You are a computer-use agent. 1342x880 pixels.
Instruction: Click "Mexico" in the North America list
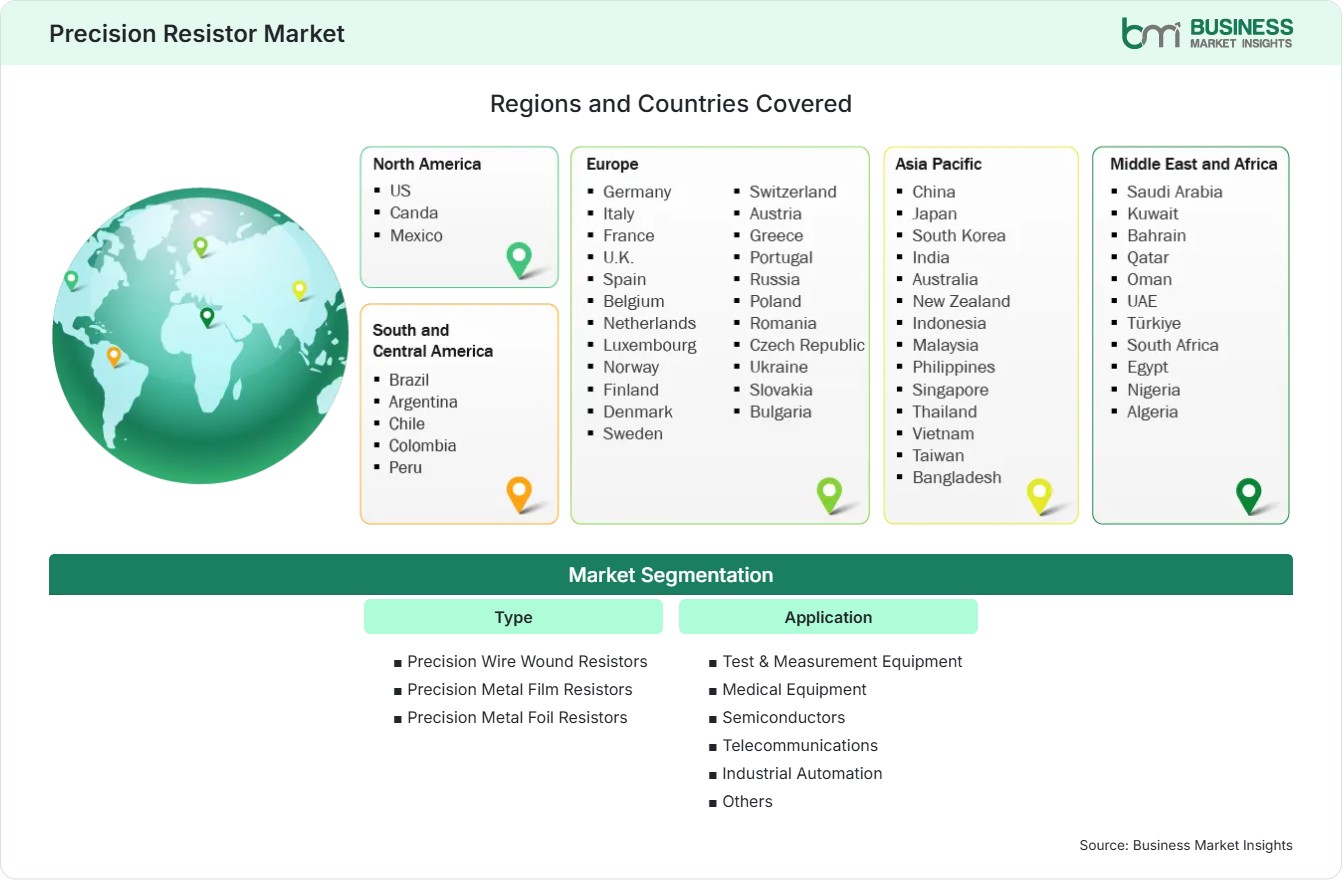[x=416, y=235]
